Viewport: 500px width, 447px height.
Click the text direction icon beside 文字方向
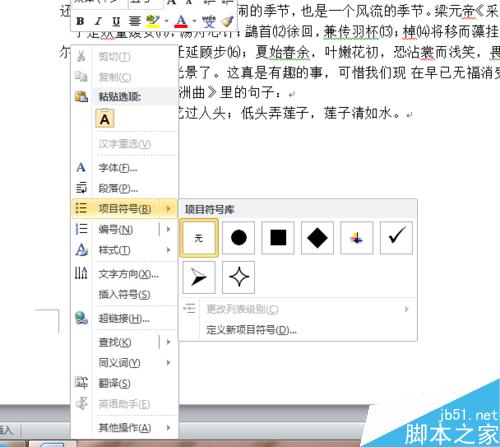(81, 273)
